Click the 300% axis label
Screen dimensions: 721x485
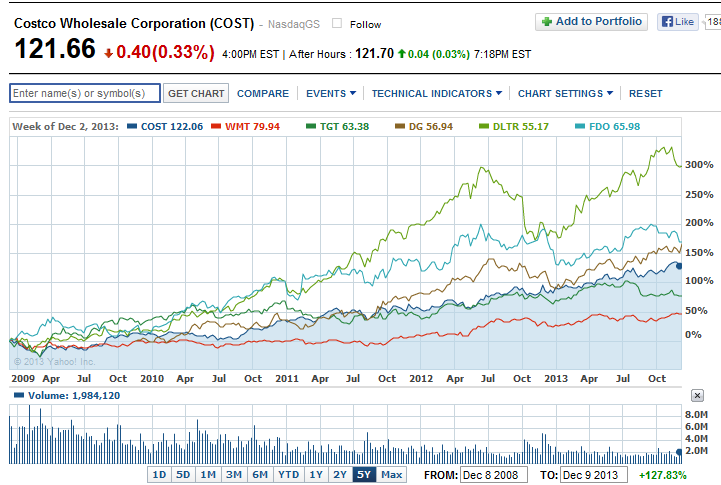(x=699, y=165)
